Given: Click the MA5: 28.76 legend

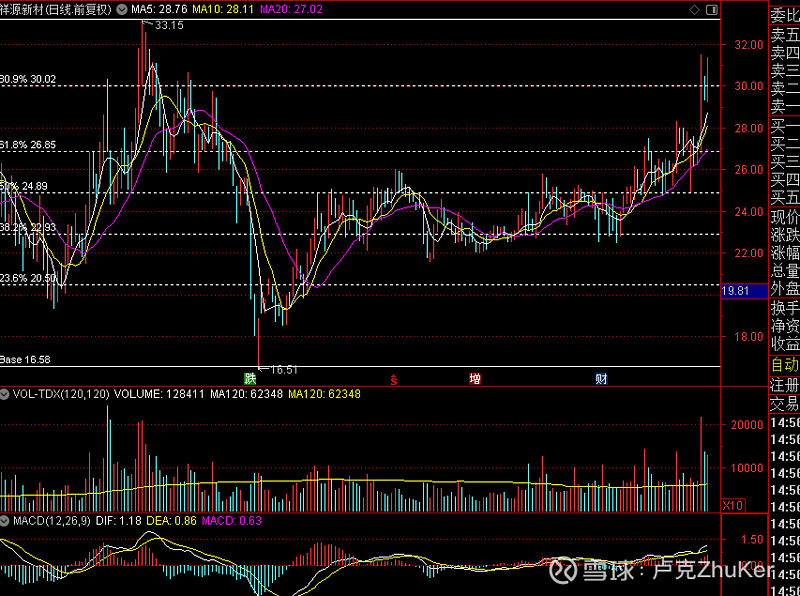Looking at the screenshot, I should coord(159,9).
